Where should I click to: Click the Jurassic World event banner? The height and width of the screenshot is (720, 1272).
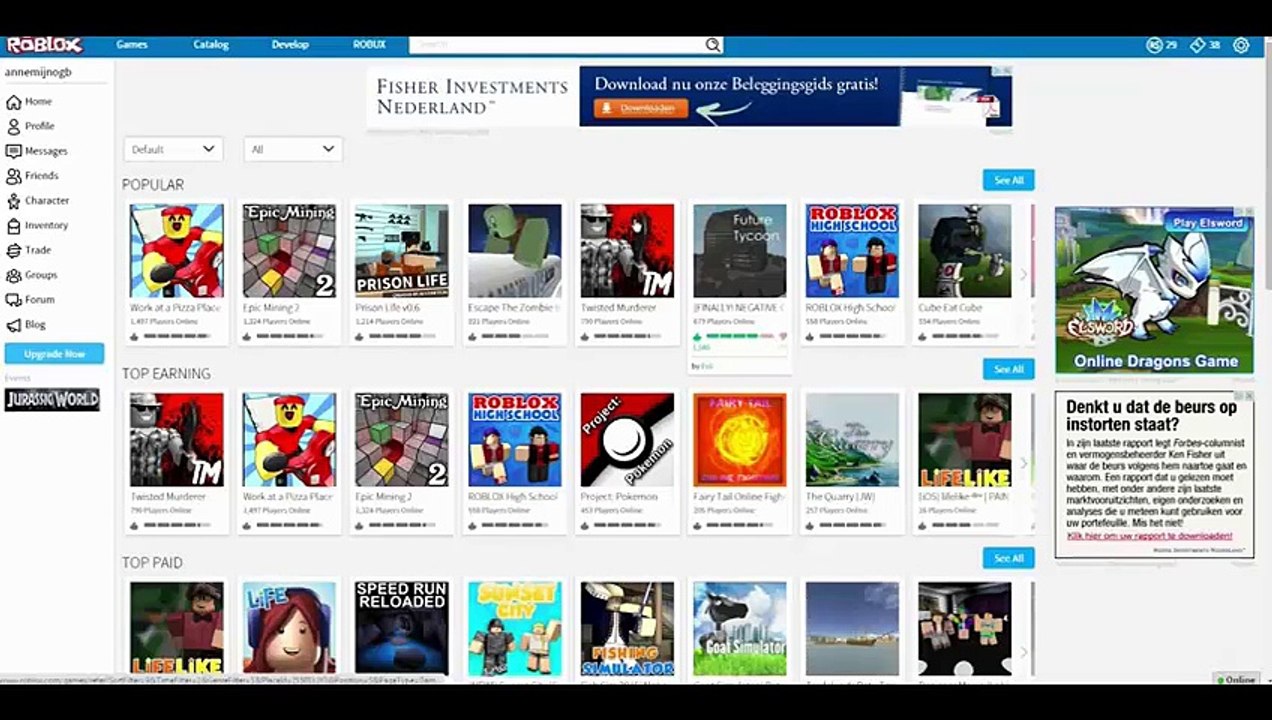[52, 400]
